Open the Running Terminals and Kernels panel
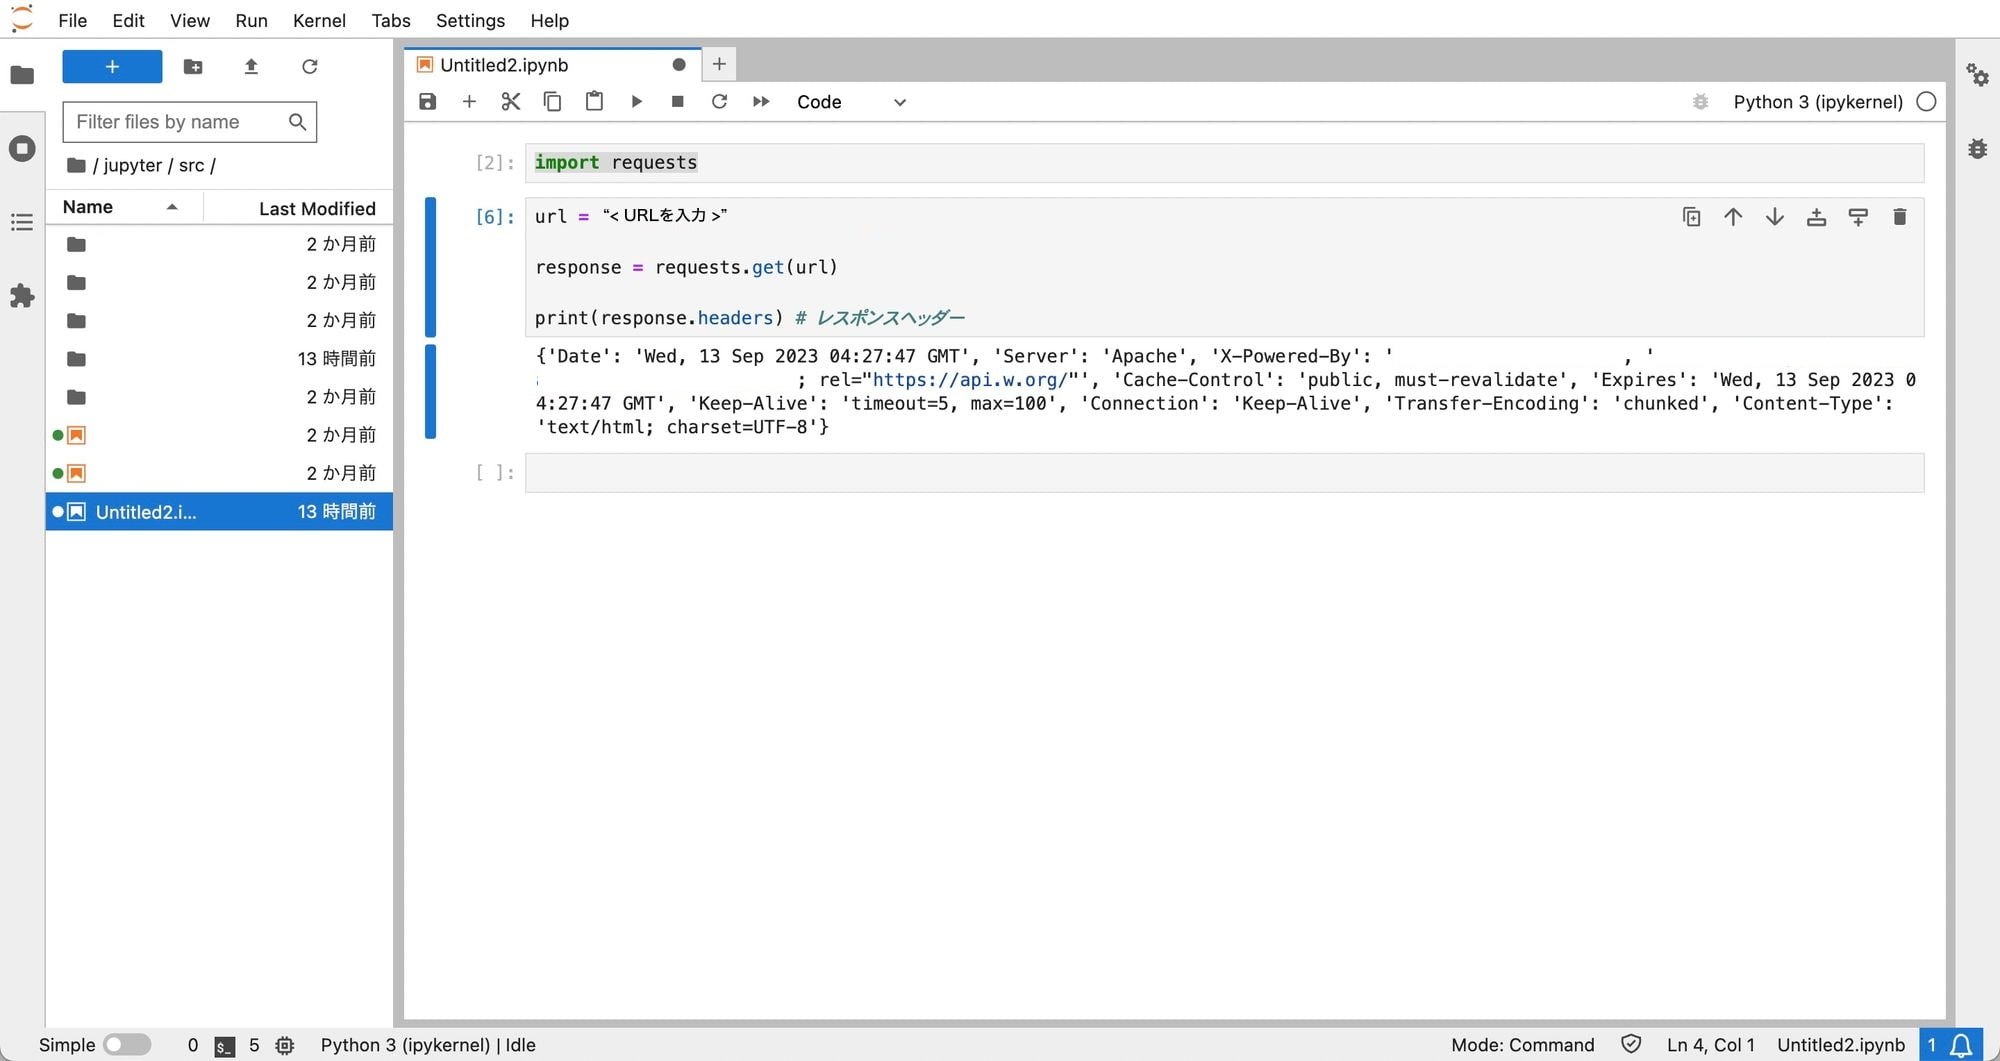Screen dimensions: 2000x1061 click(x=22, y=149)
